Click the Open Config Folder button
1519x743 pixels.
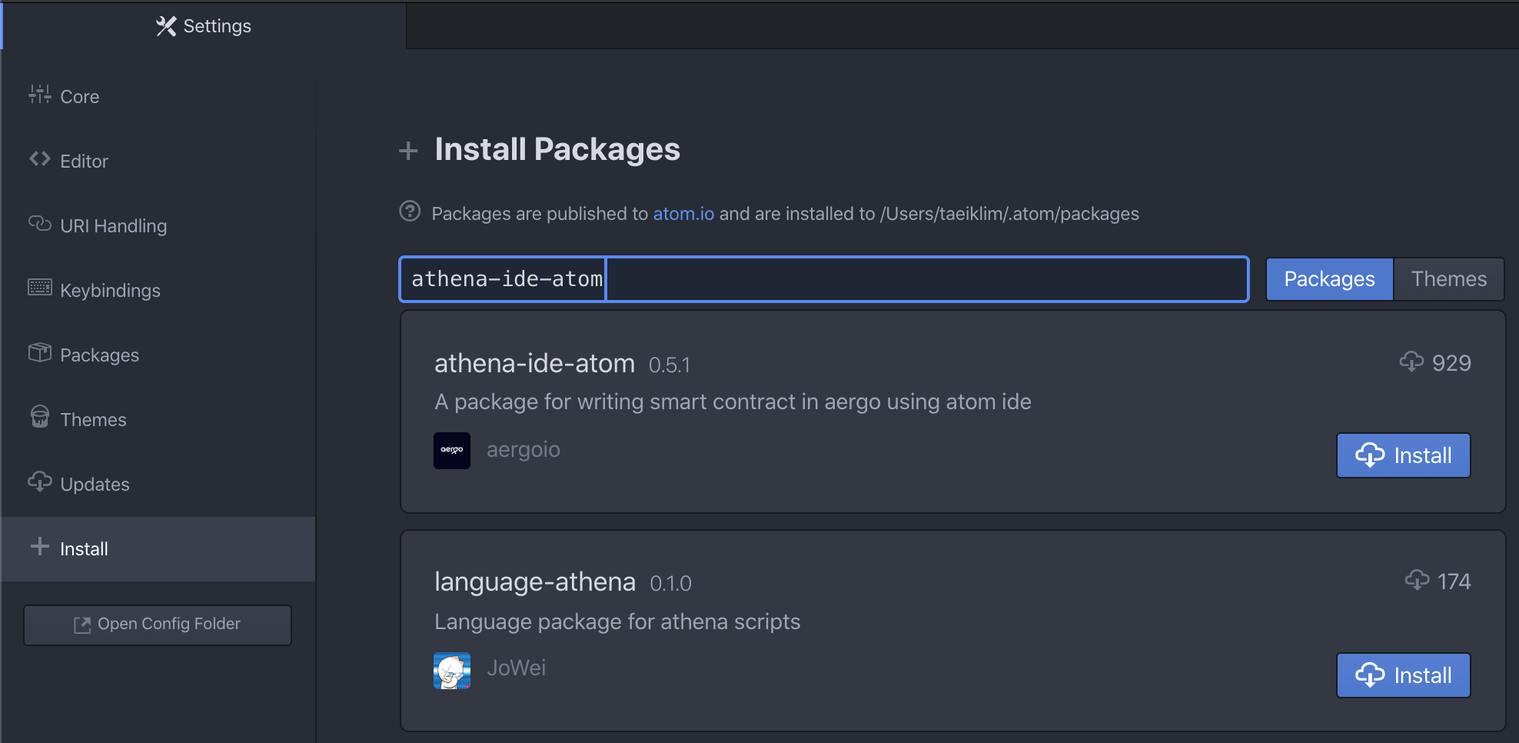(158, 625)
